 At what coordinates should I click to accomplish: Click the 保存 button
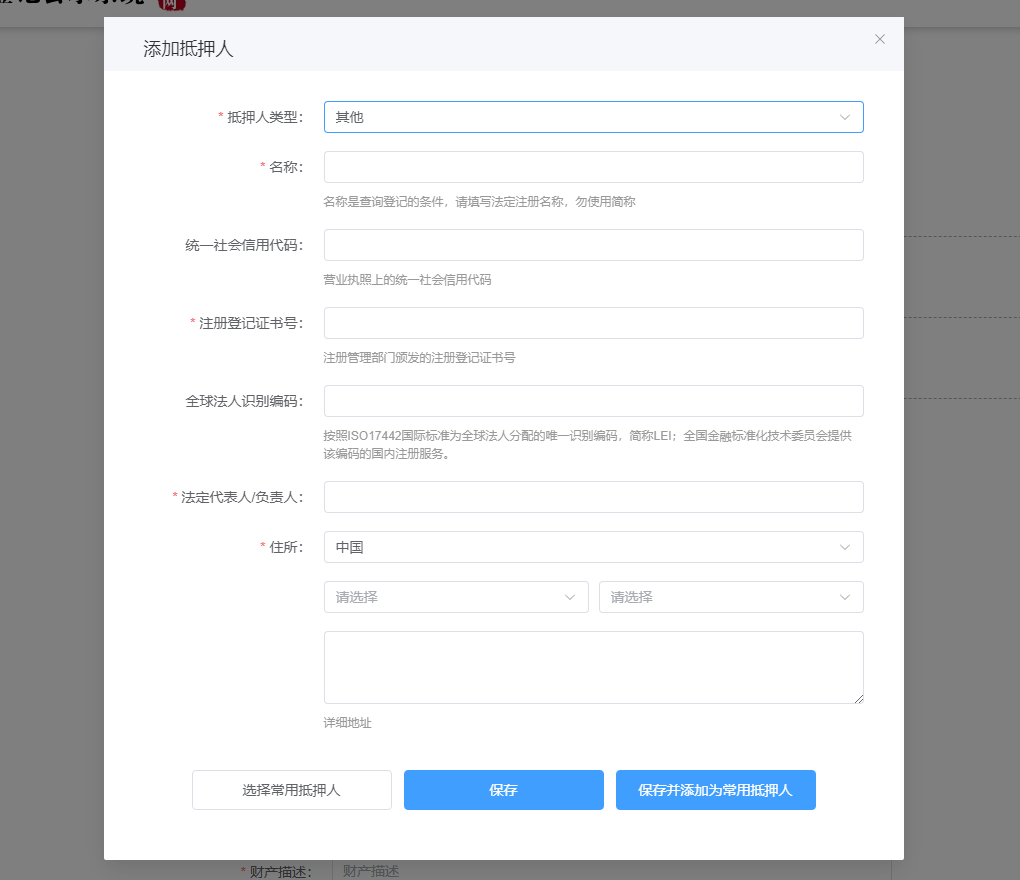coord(503,790)
